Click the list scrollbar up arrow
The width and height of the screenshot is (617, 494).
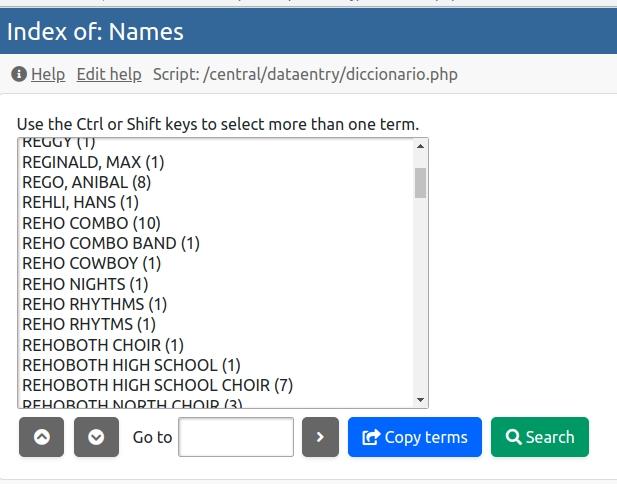pyautogui.click(x=420, y=147)
